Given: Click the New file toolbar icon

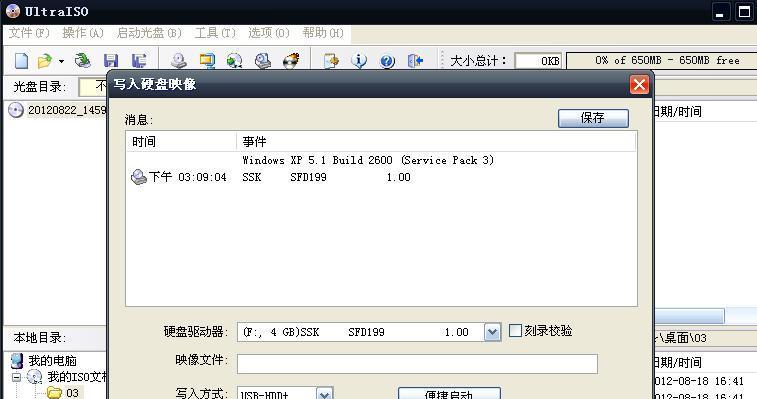Looking at the screenshot, I should coord(21,61).
